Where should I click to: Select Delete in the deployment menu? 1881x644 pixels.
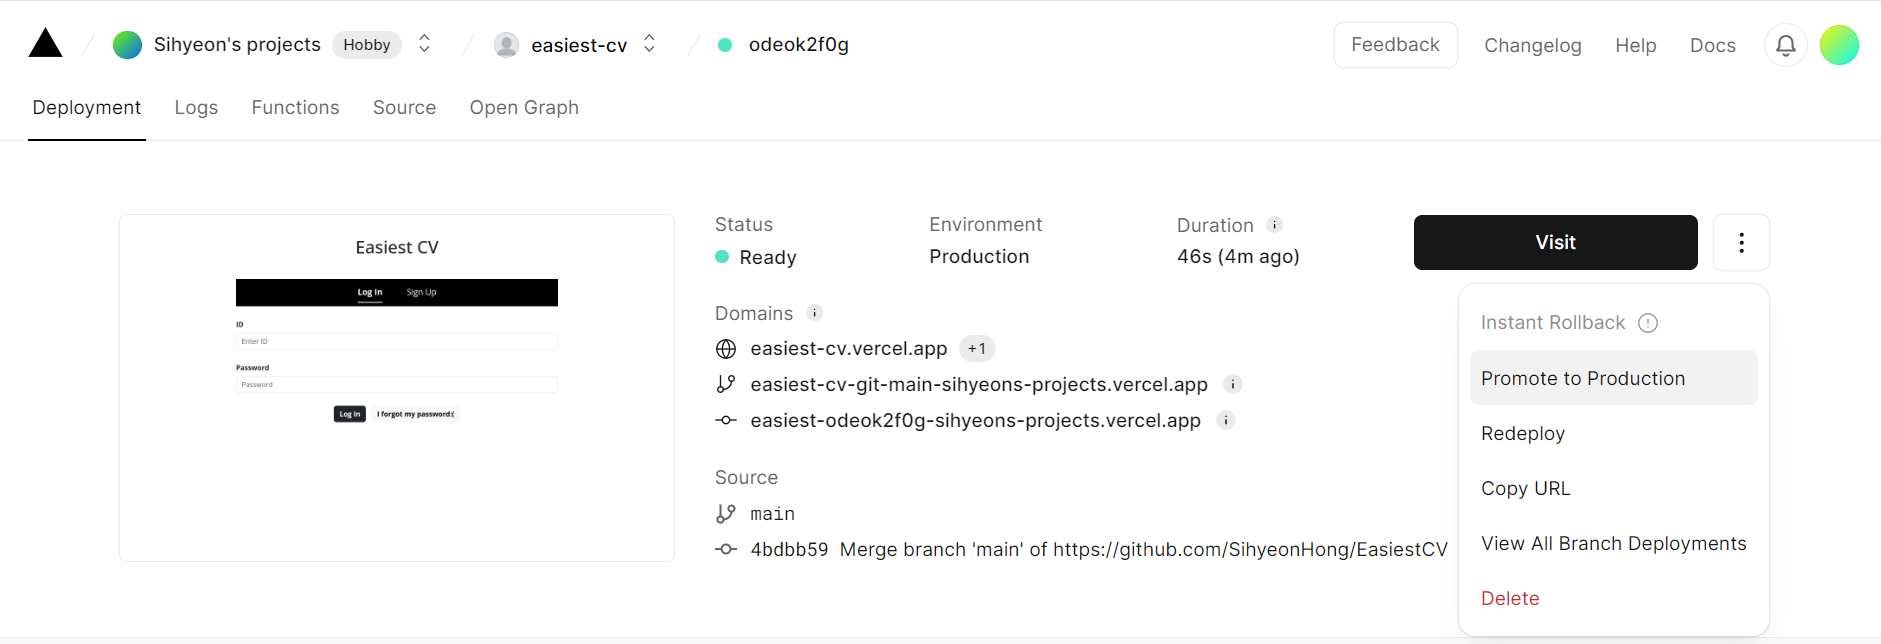[x=1613, y=598]
